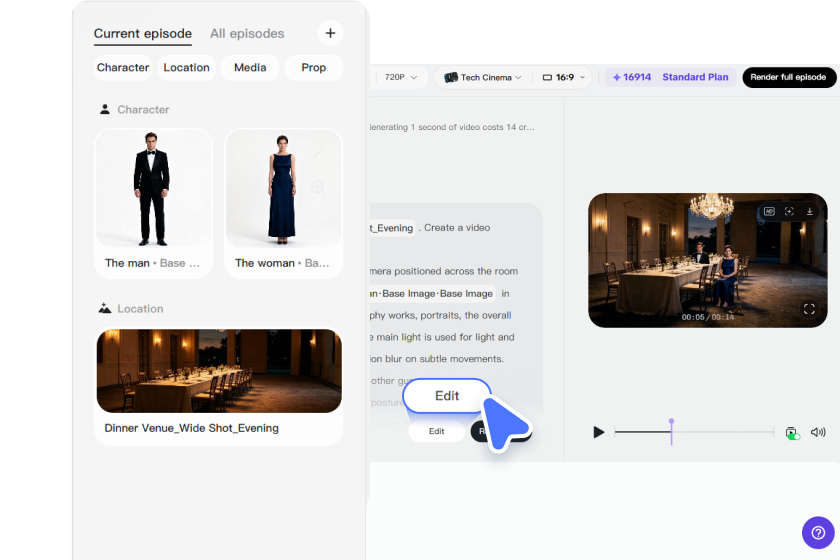Select Dinner Venue_Wide Shot_Evening location card
The width and height of the screenshot is (840, 560).
(219, 386)
